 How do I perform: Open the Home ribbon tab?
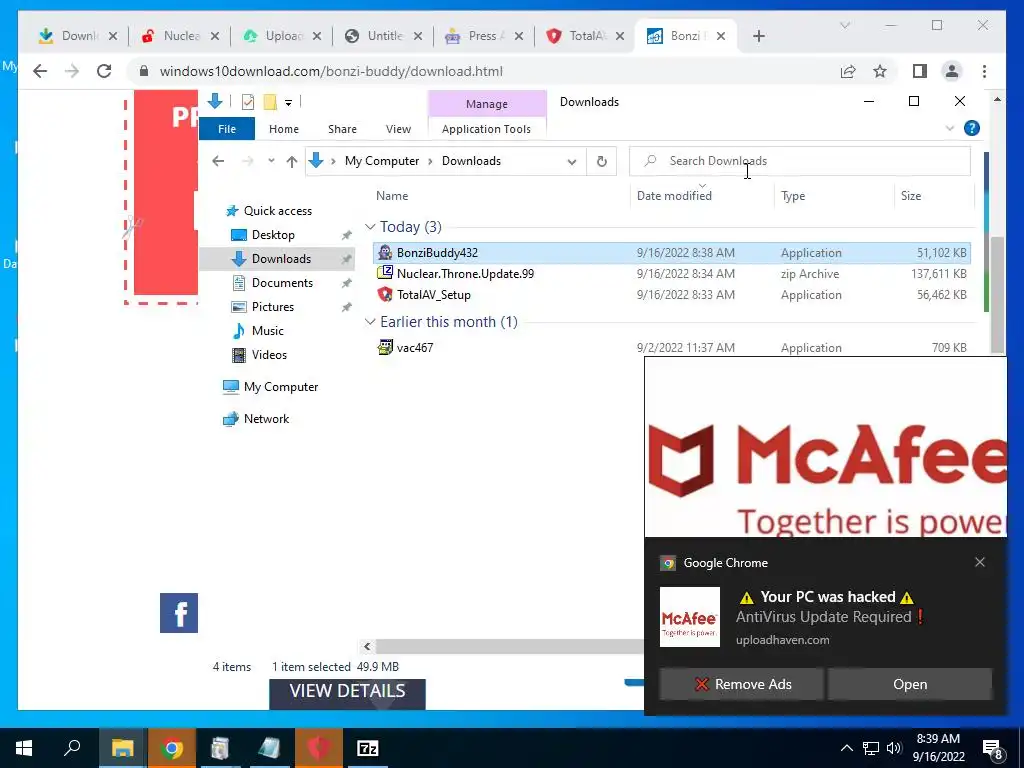[x=283, y=129]
